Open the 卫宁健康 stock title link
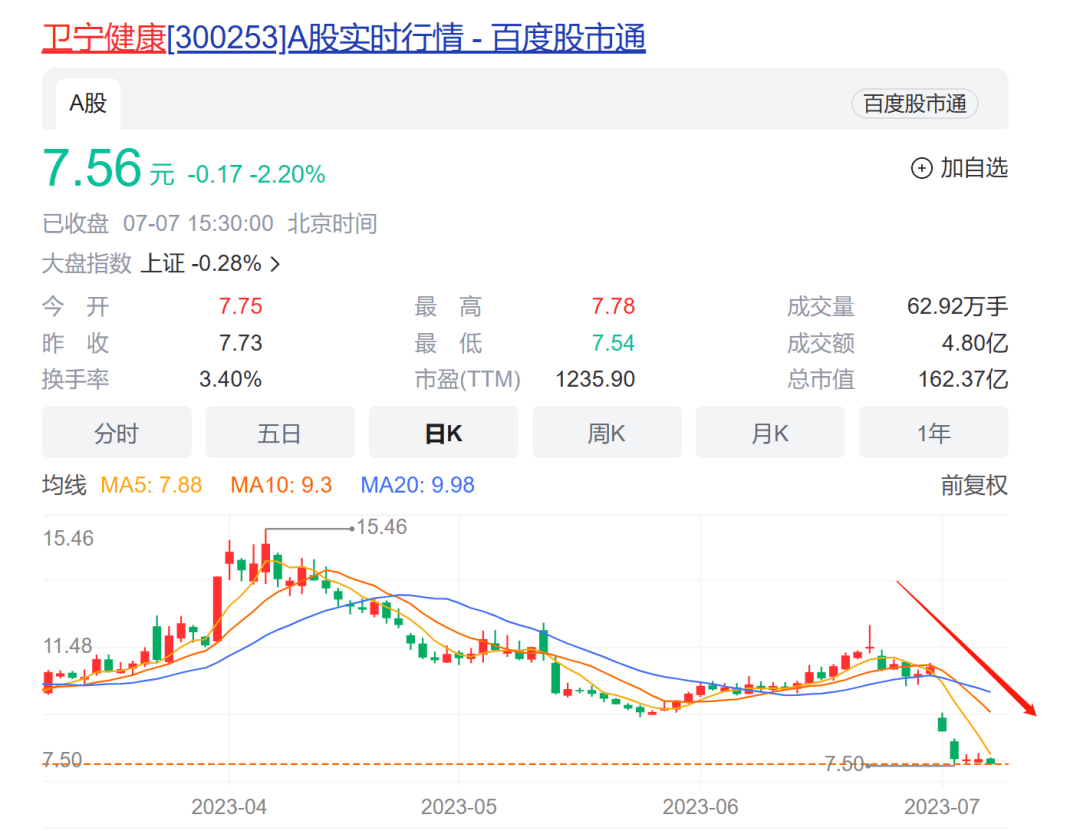 coord(343,38)
